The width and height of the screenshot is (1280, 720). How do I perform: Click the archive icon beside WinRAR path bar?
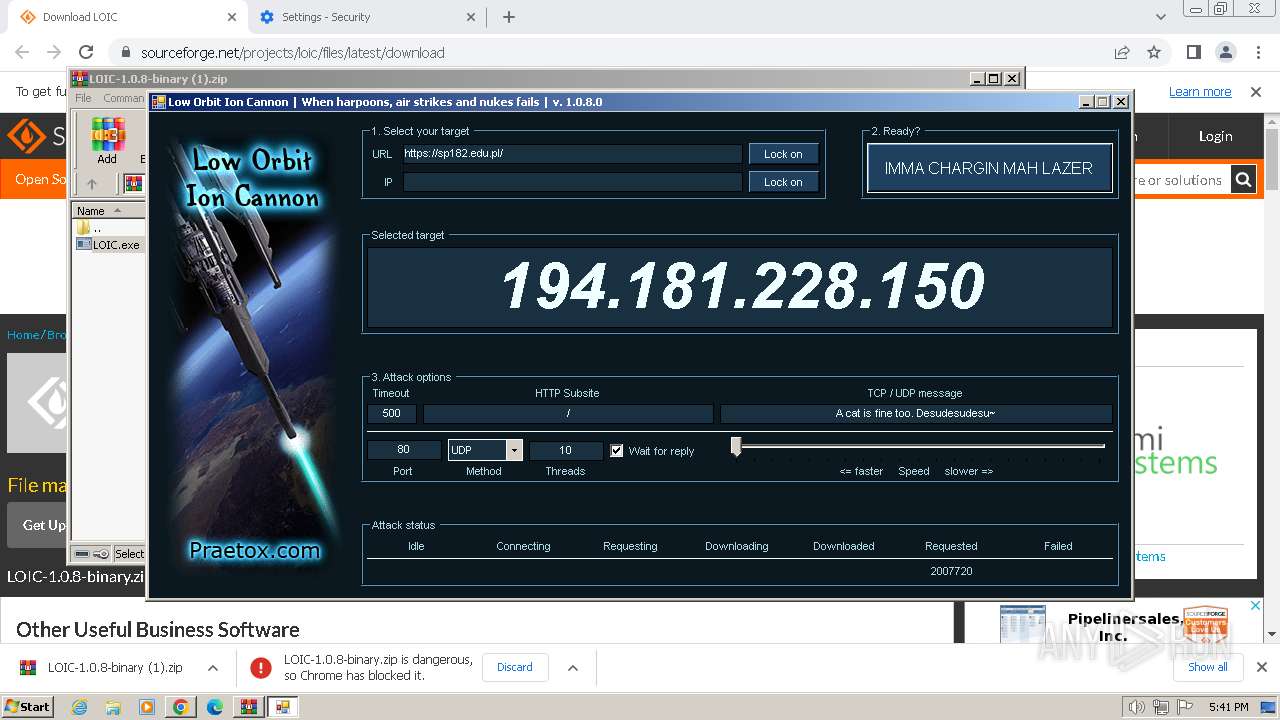tap(133, 183)
